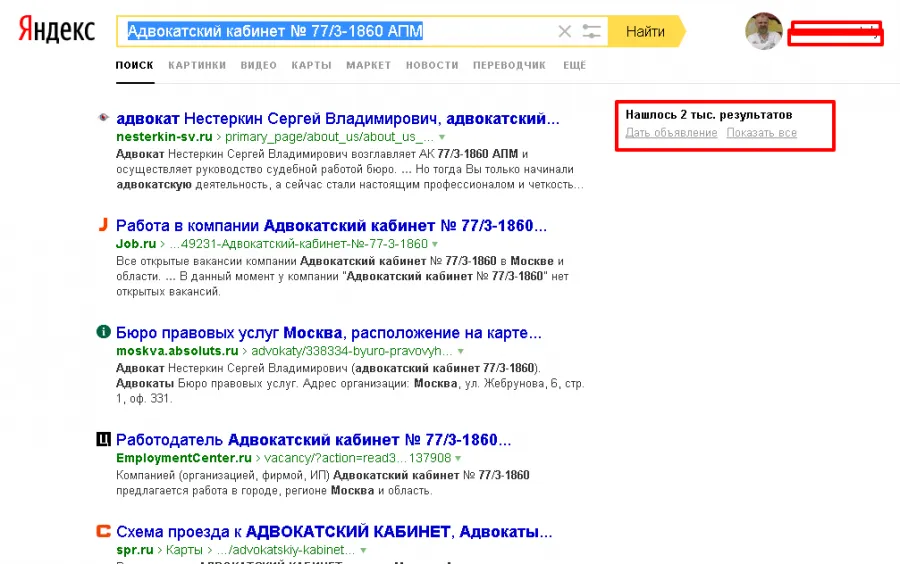Open Работа в компании Адвокатский кабинет result

[331, 225]
